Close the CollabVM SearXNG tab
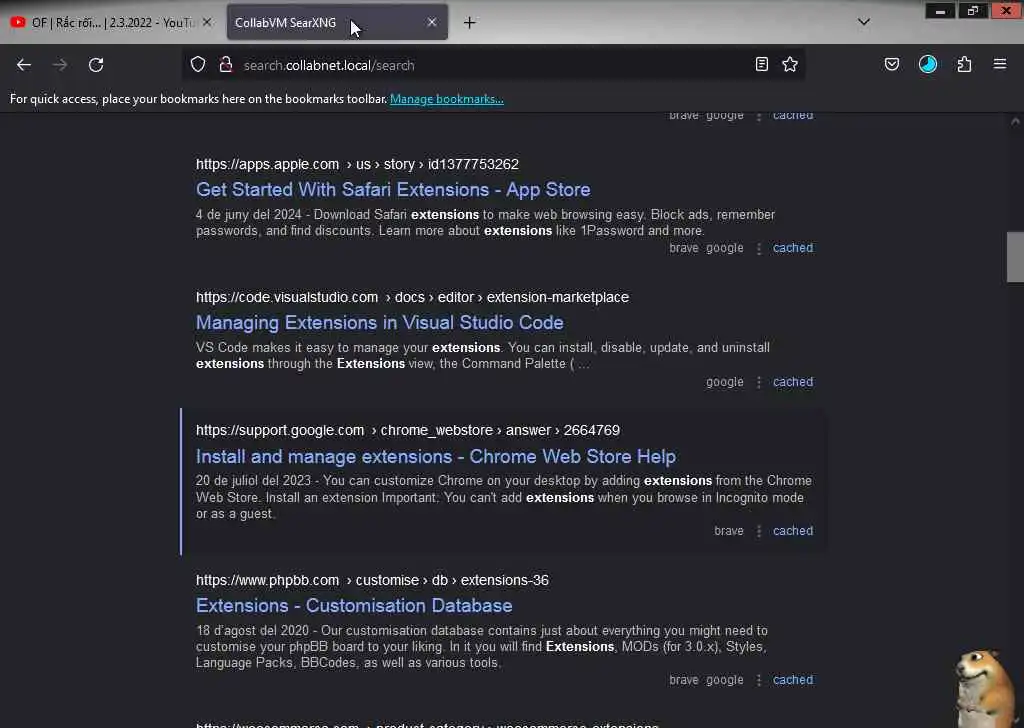The image size is (1024, 728). pos(432,22)
